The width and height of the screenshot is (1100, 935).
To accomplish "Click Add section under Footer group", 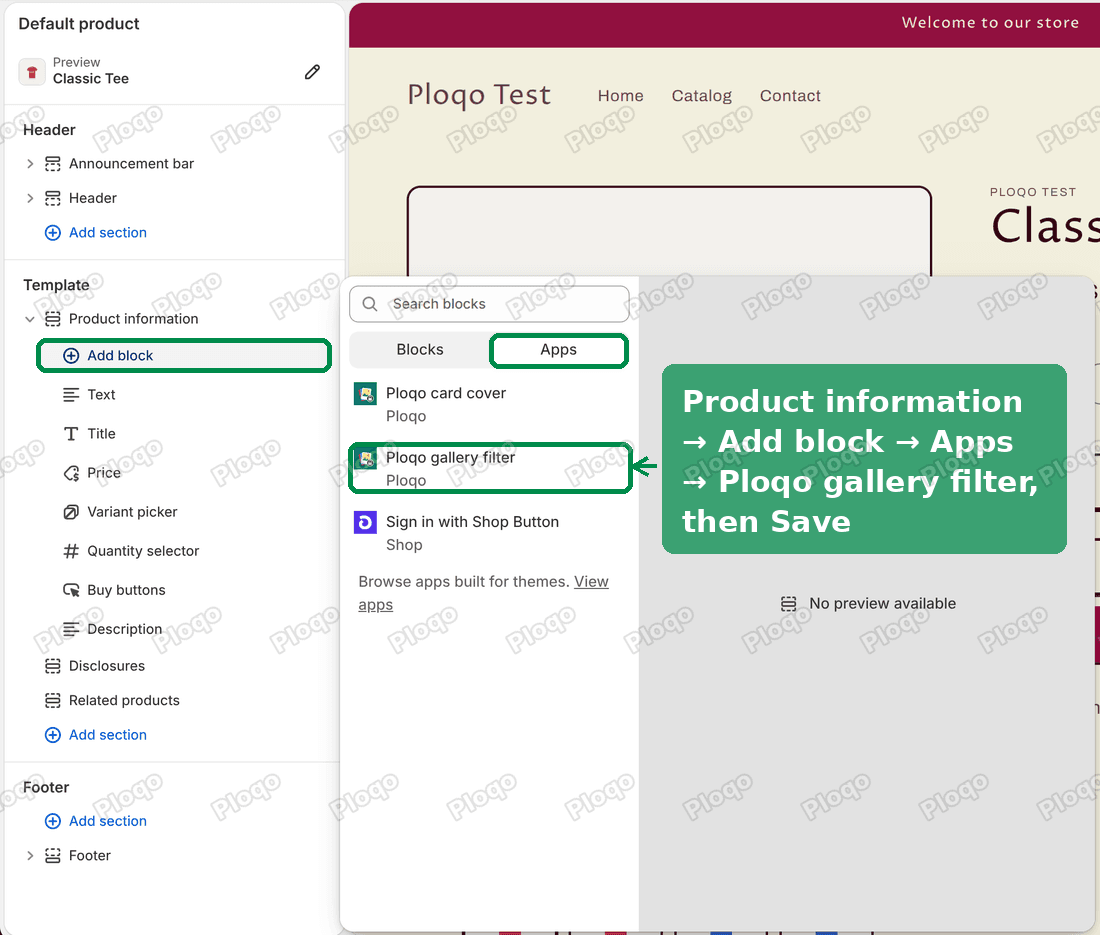I will [95, 821].
